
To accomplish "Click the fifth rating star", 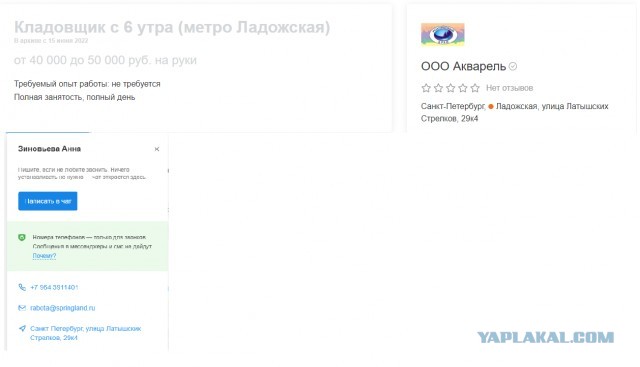I will (475, 88).
